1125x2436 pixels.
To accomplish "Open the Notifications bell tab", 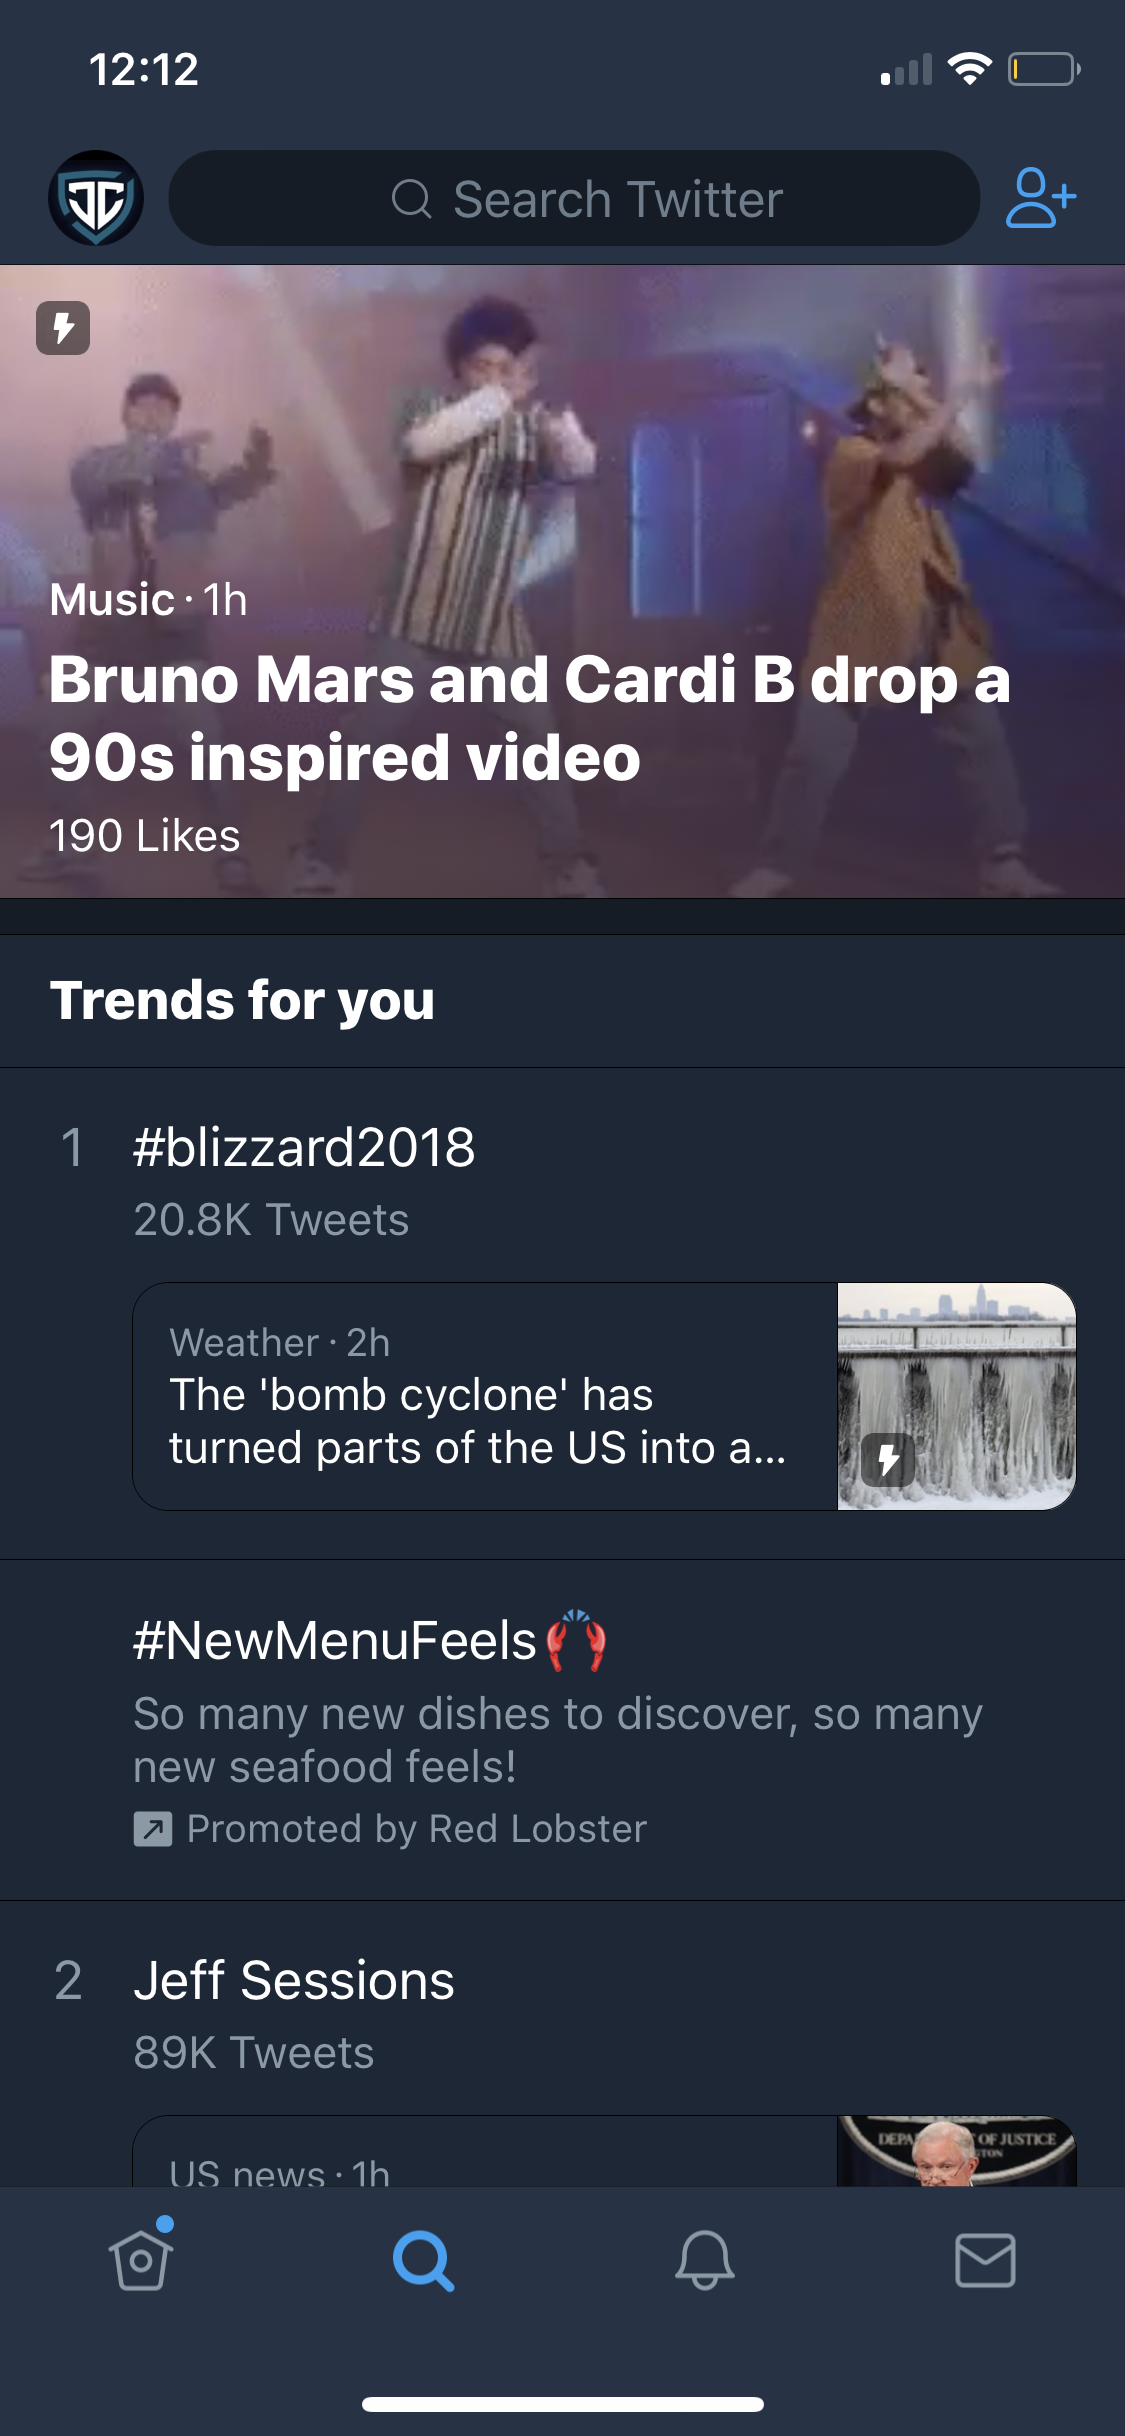I will point(705,2260).
